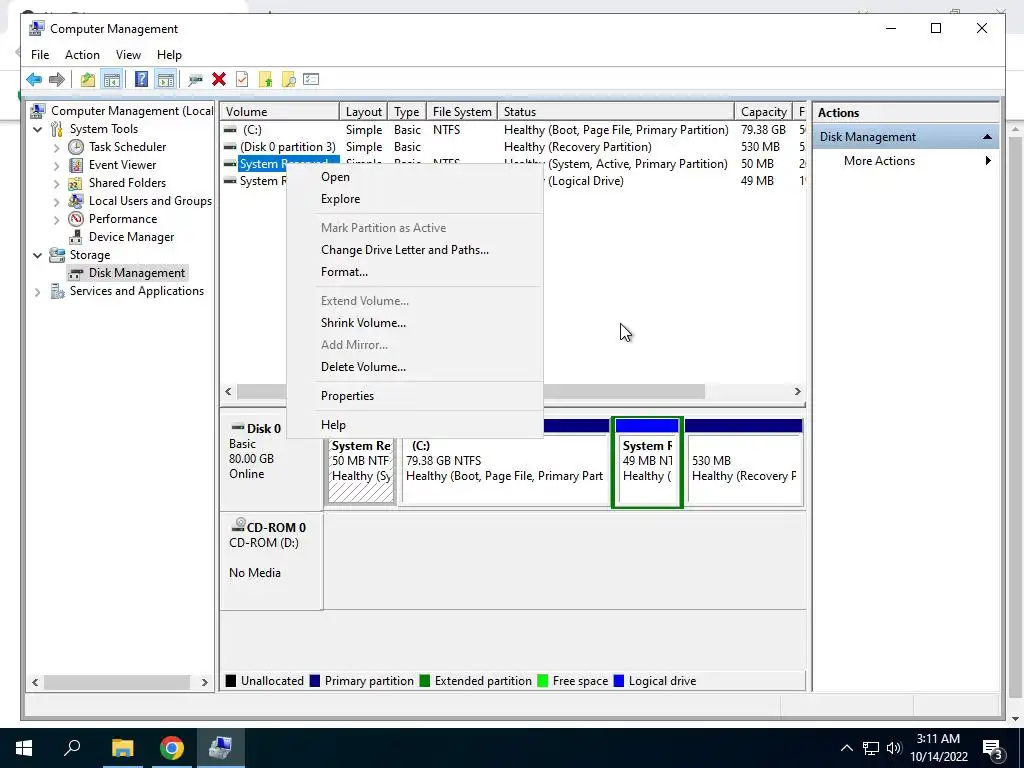1024x768 pixels.
Task: Click the Capacity column header
Action: [x=763, y=112]
